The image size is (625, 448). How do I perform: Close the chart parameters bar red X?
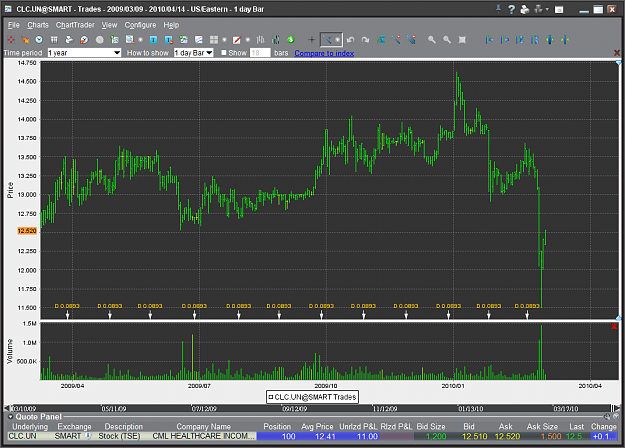pos(617,53)
